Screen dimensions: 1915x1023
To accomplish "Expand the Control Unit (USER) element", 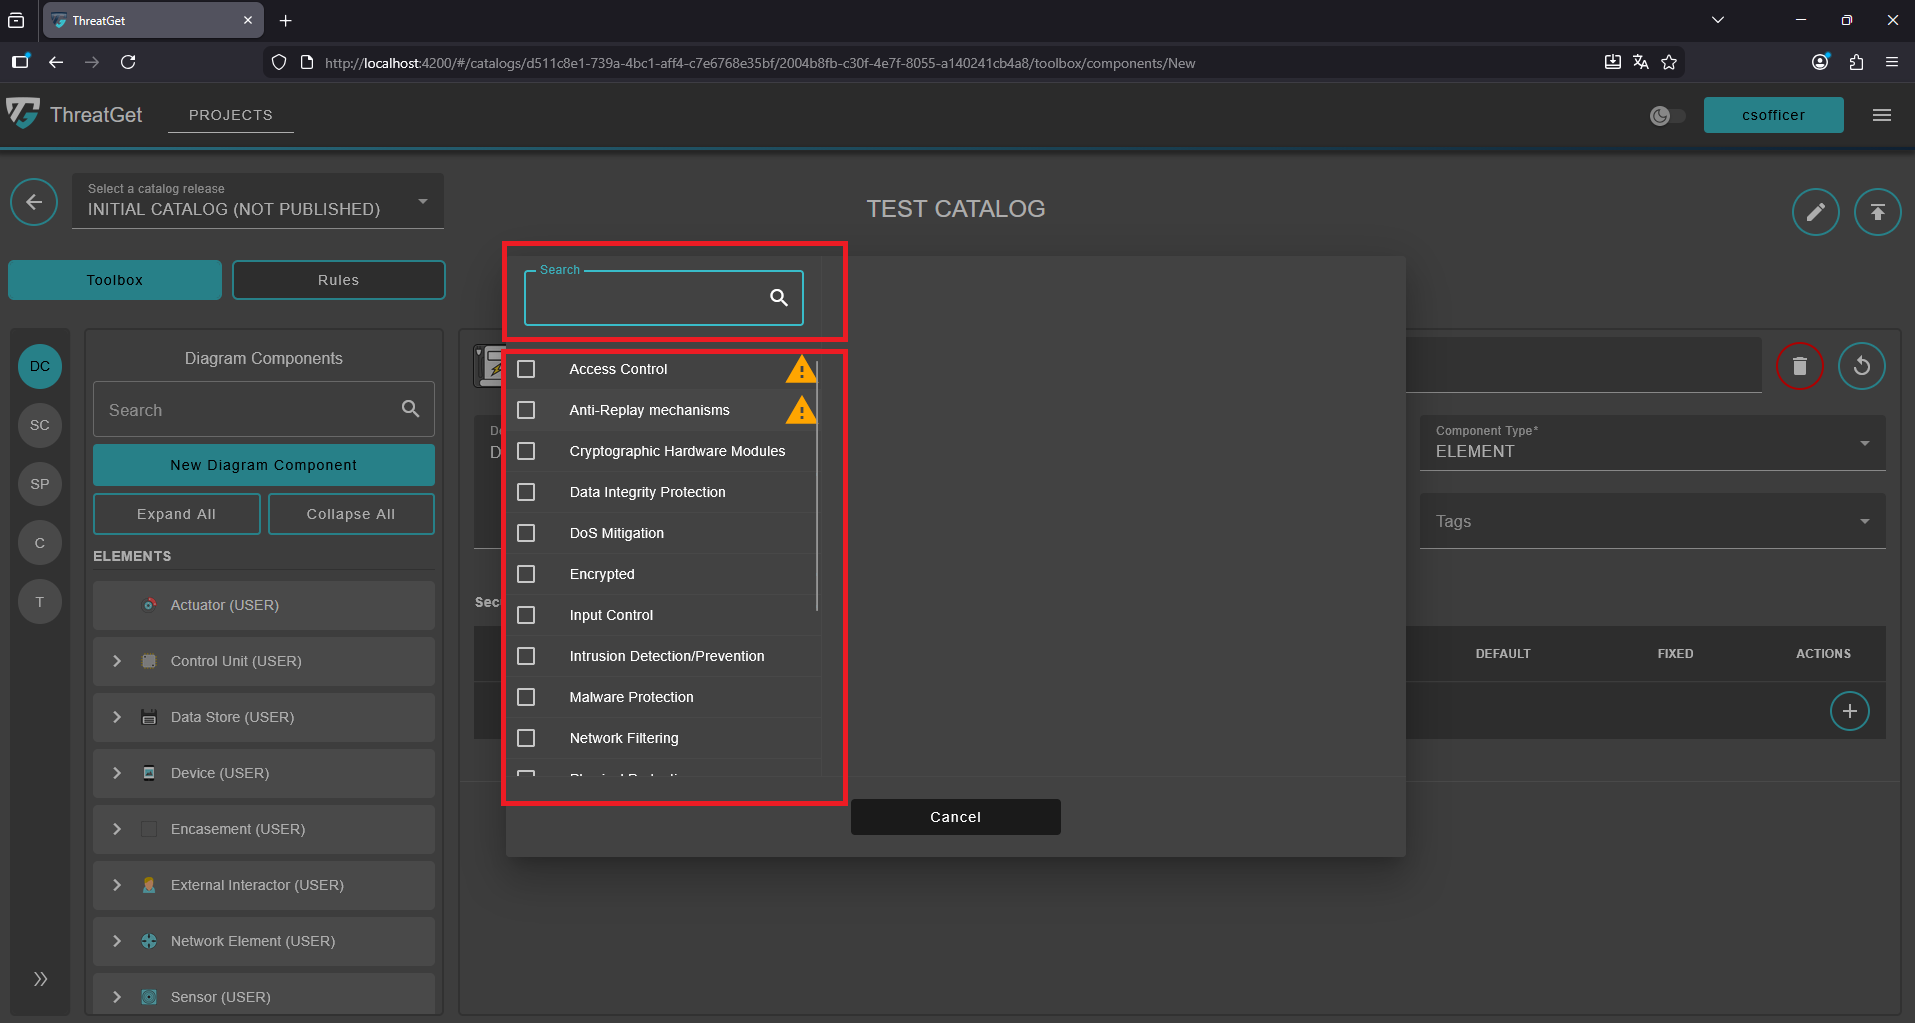I will click(x=116, y=661).
